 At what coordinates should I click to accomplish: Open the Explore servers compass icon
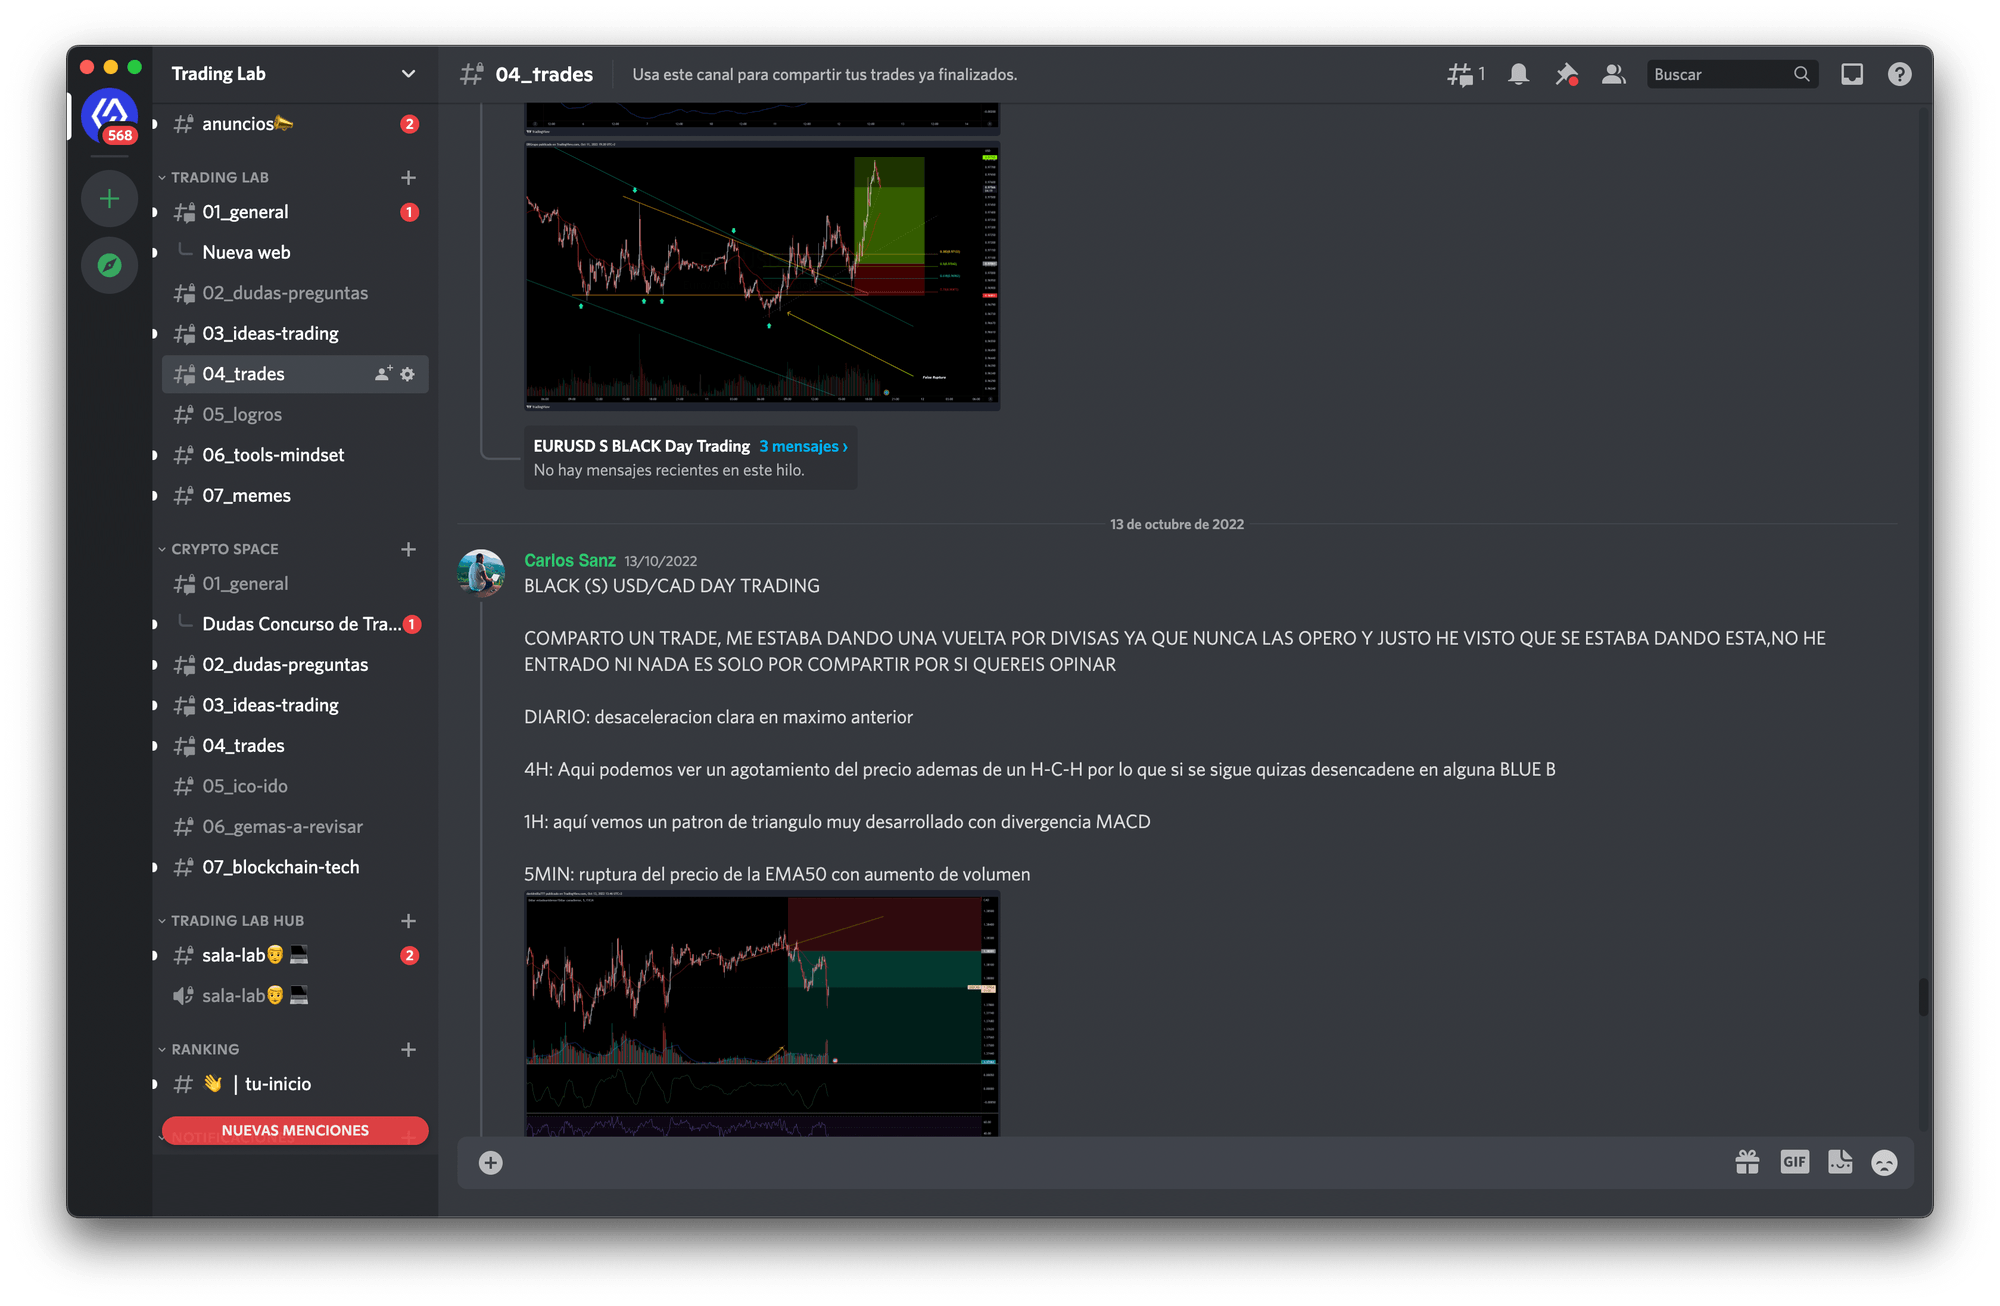pyautogui.click(x=109, y=266)
